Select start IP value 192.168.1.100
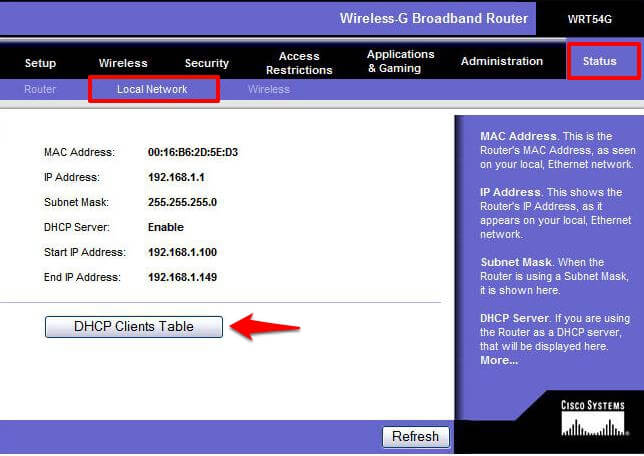 point(182,252)
